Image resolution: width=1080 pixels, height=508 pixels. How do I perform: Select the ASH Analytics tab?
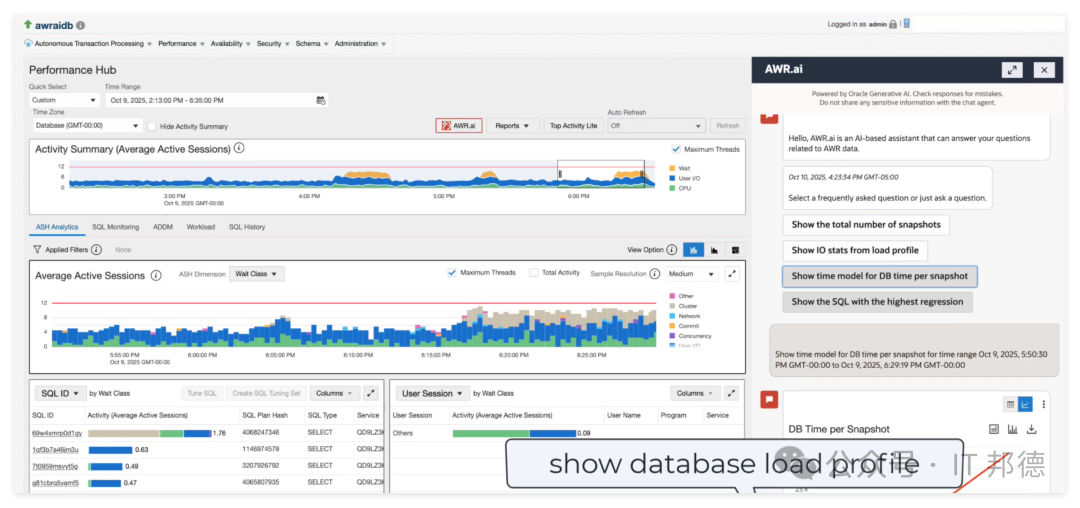tap(56, 226)
